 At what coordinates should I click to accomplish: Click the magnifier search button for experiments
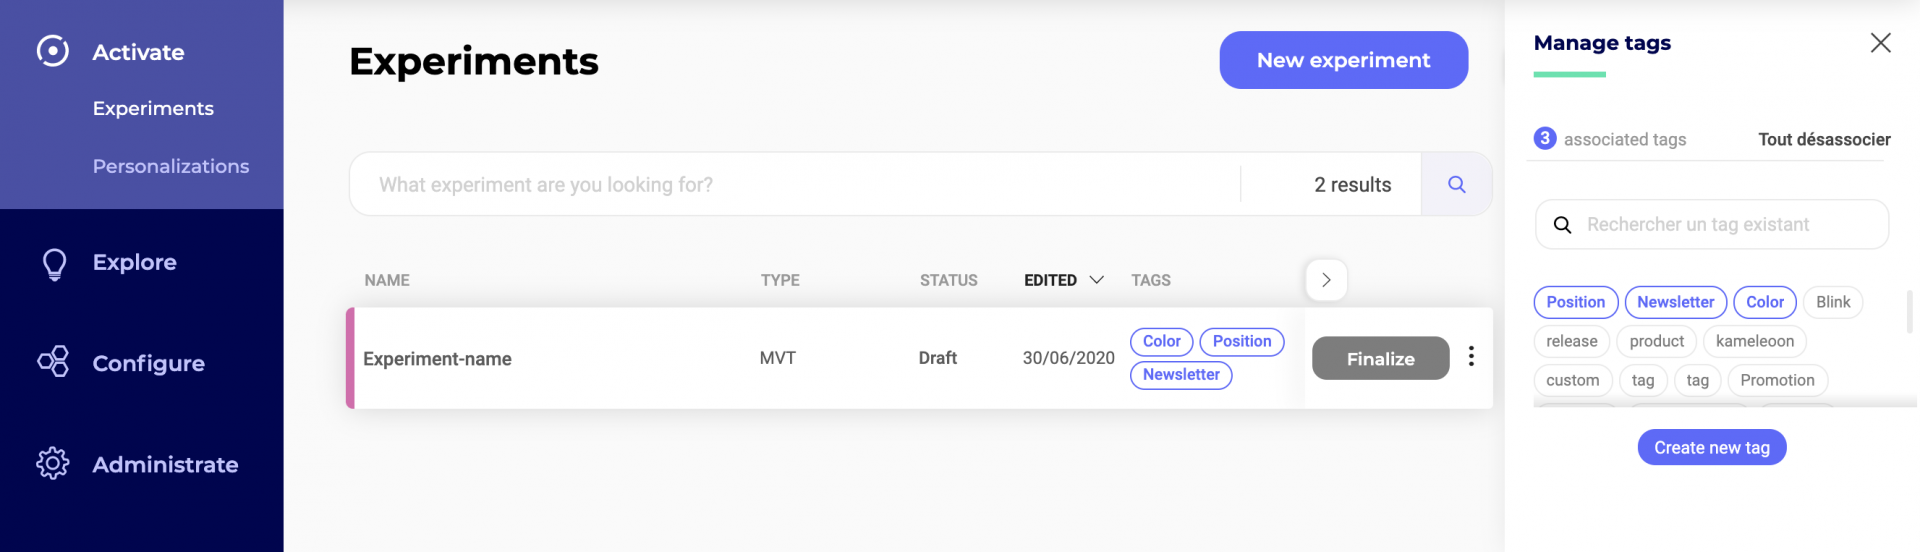pyautogui.click(x=1457, y=184)
